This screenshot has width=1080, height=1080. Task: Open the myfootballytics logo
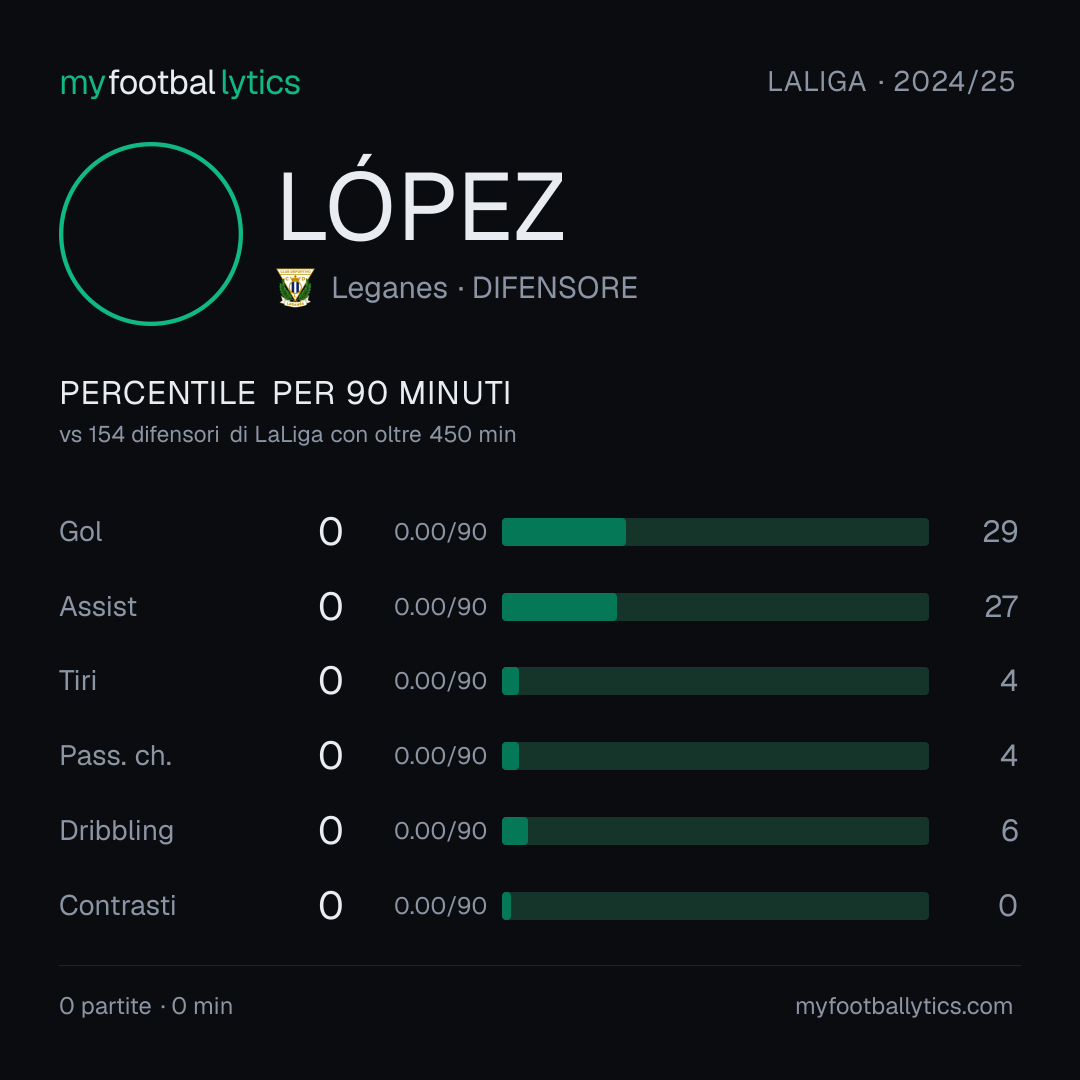[x=180, y=83]
